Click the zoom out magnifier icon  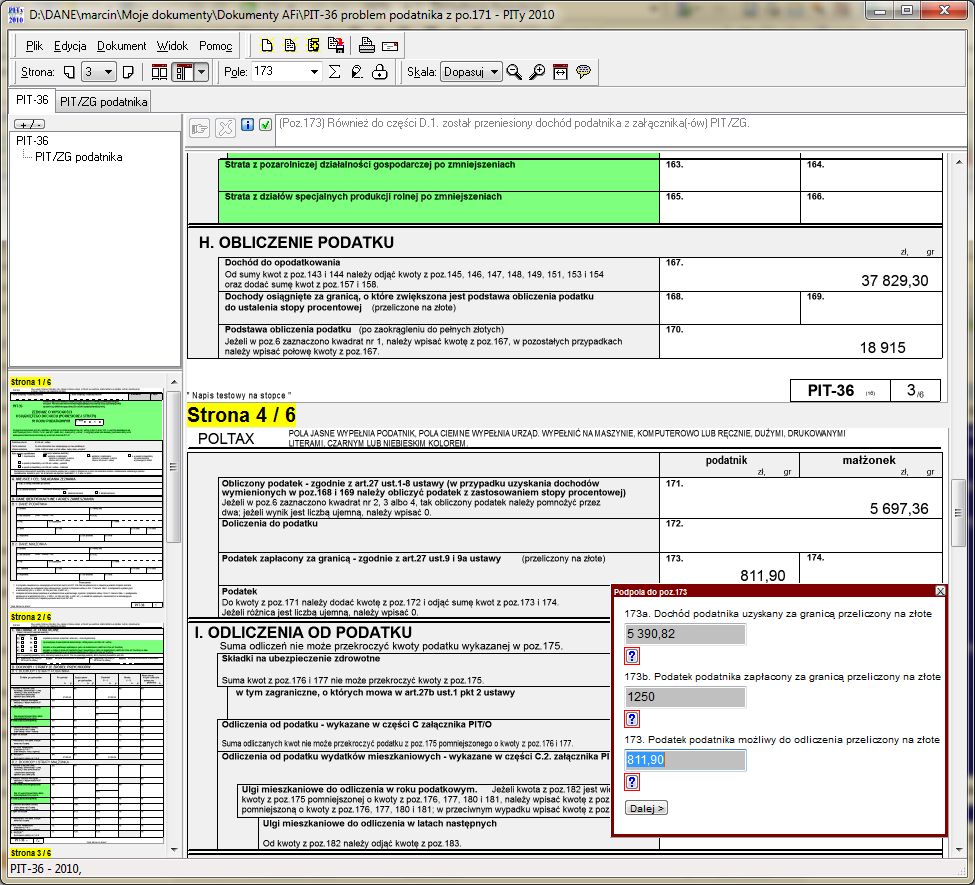[x=514, y=72]
